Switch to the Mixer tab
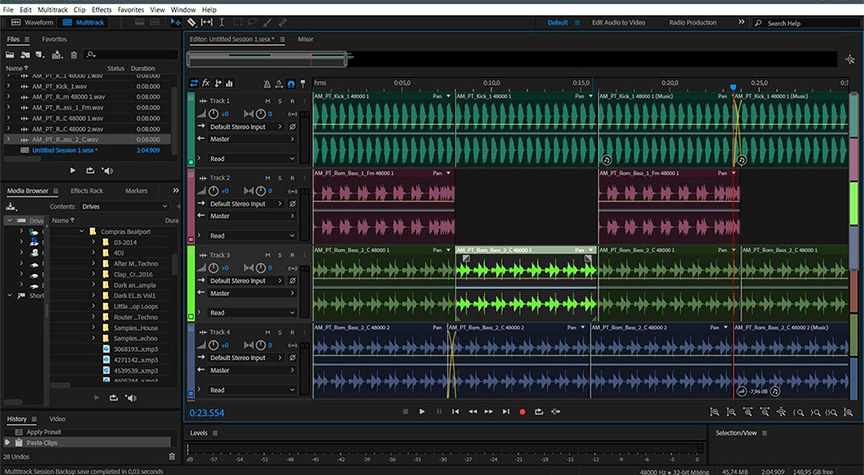The width and height of the screenshot is (864, 475). [305, 39]
